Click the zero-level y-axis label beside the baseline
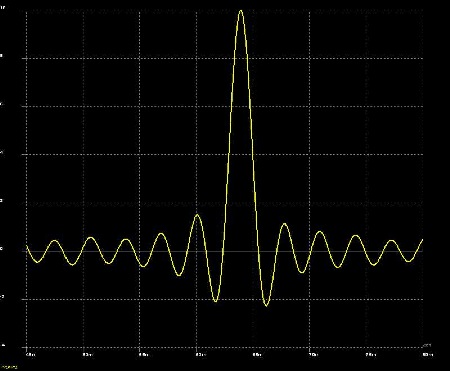The height and width of the screenshot is (371, 450). coord(2,249)
